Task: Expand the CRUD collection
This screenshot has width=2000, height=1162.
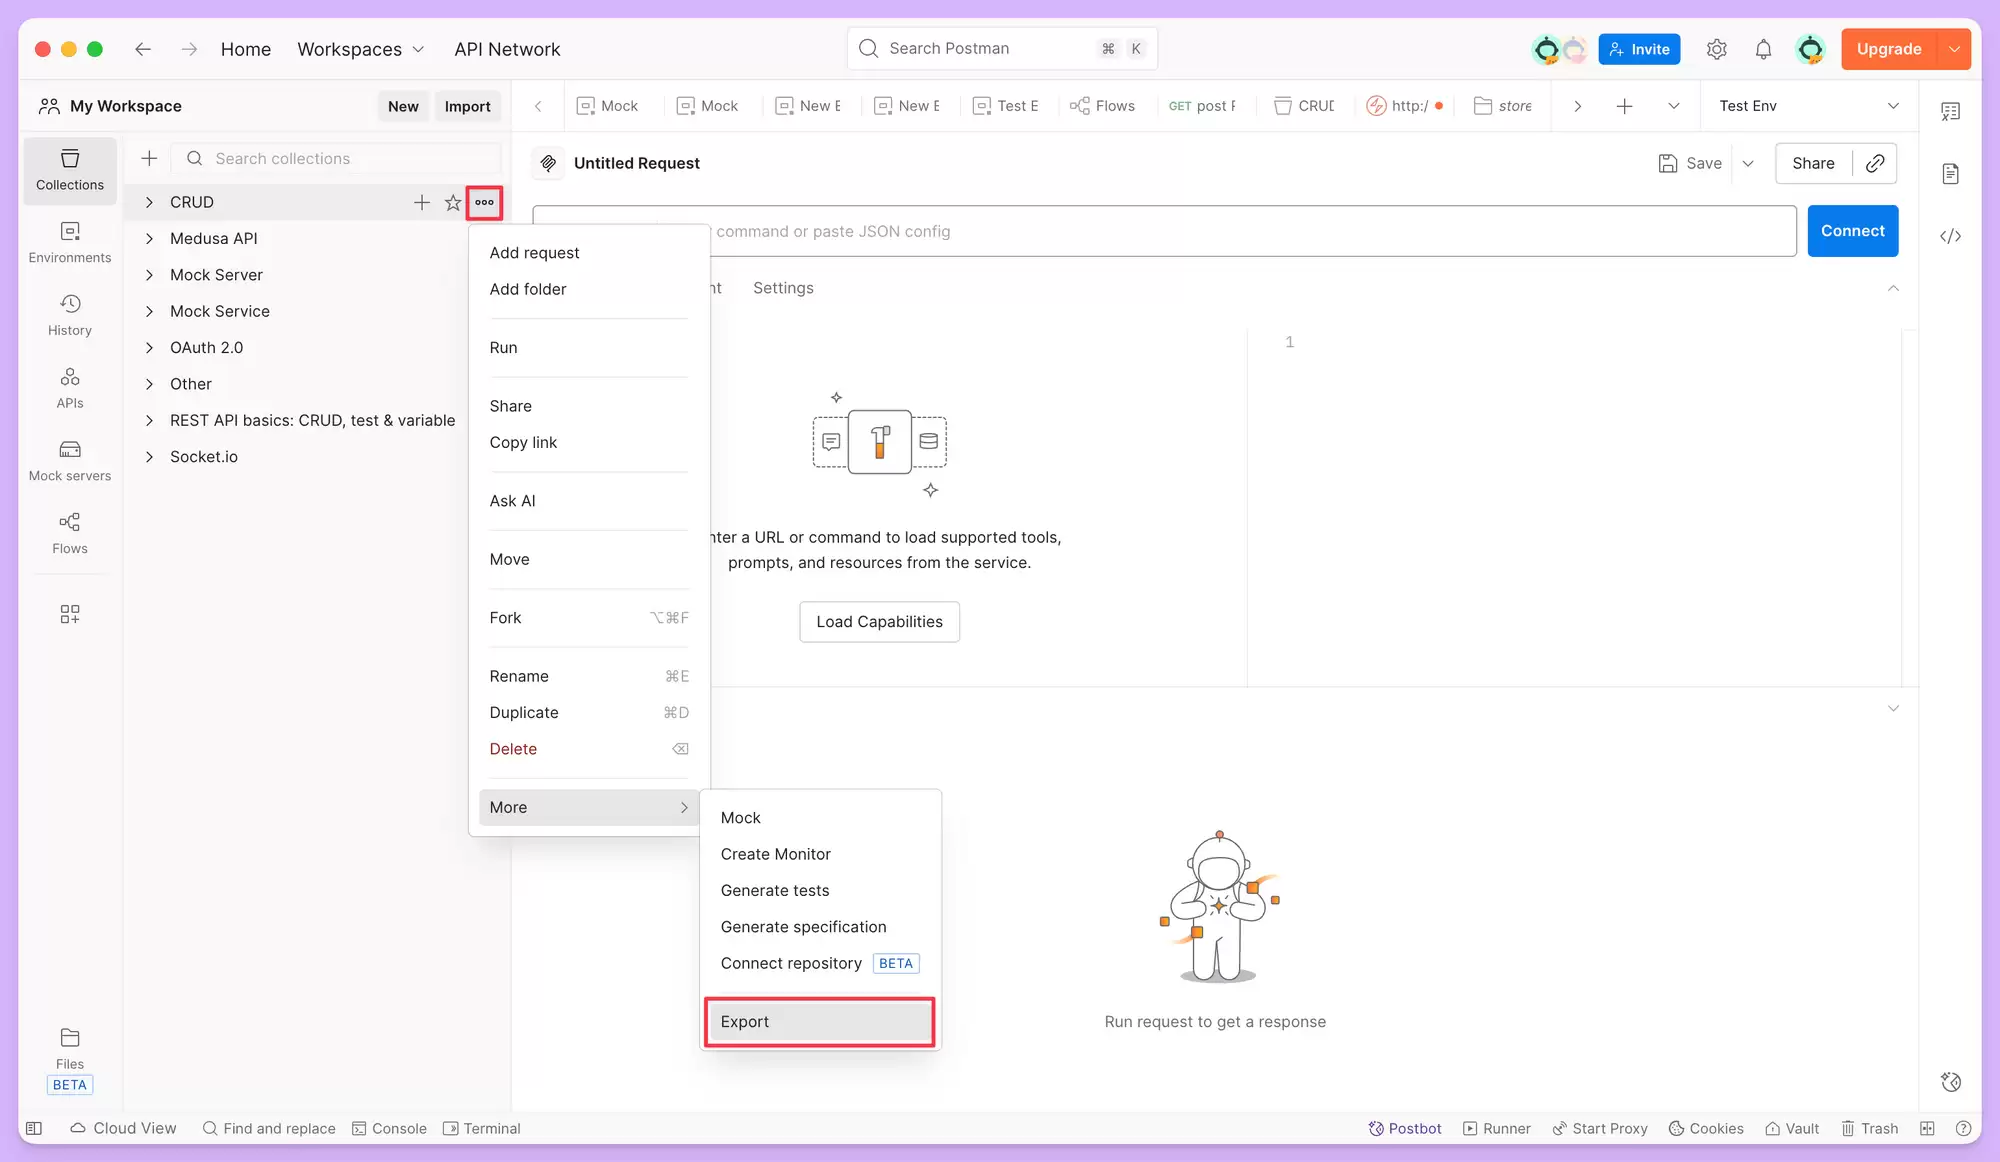Action: 149,202
